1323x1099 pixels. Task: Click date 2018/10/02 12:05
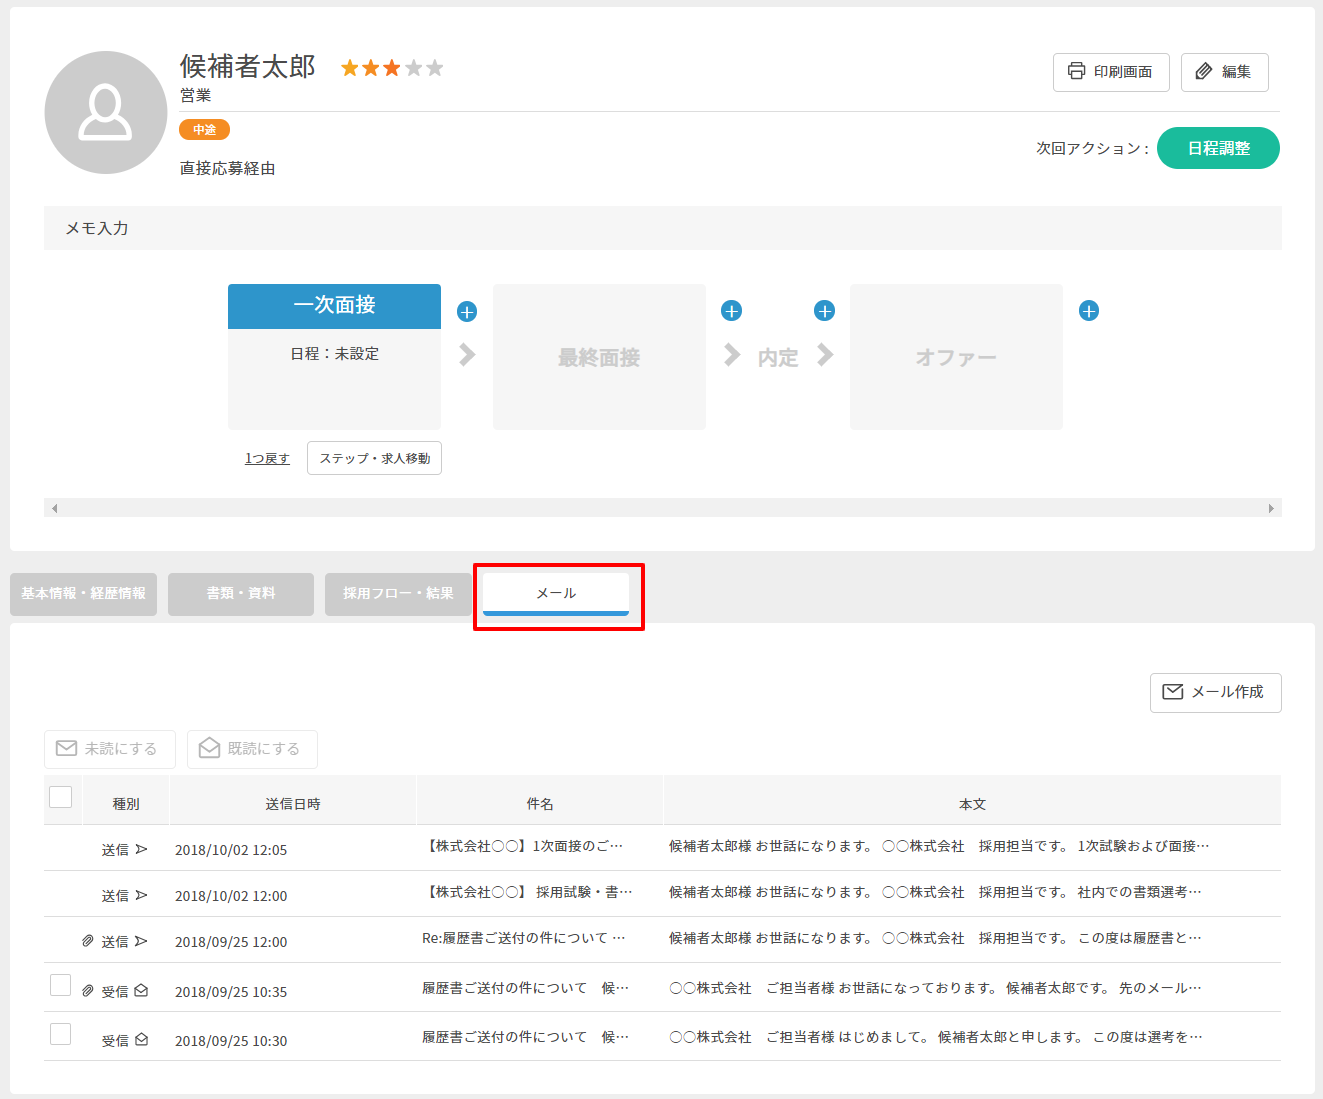click(x=231, y=850)
